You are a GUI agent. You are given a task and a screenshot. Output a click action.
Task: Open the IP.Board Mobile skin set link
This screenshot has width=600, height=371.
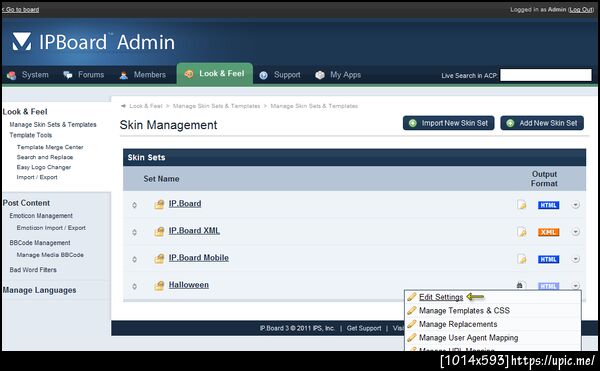coord(199,258)
